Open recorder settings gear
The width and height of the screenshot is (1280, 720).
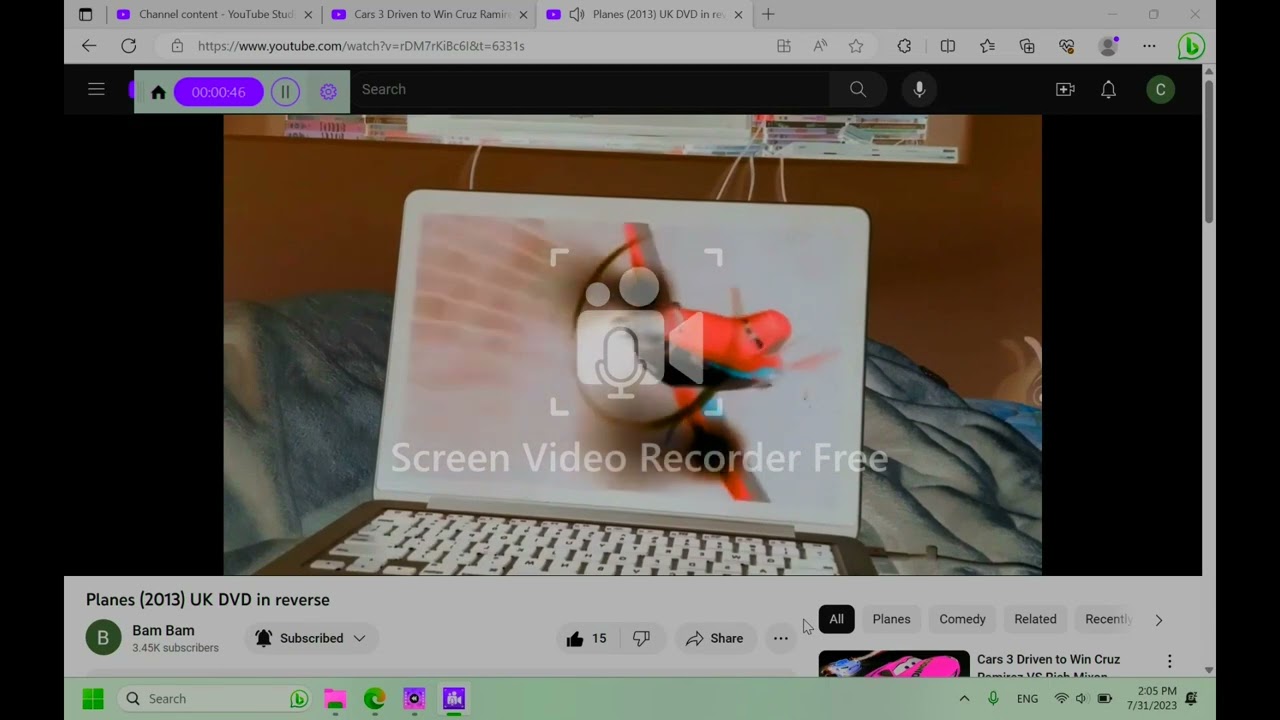(x=328, y=92)
